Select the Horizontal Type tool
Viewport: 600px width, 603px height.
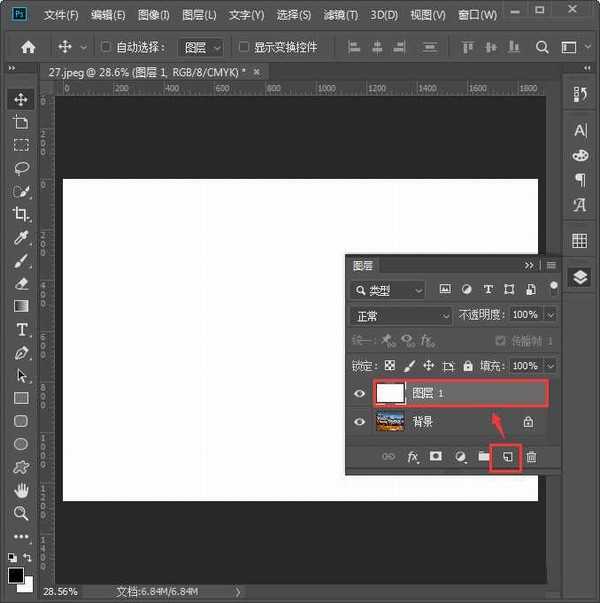click(x=21, y=330)
